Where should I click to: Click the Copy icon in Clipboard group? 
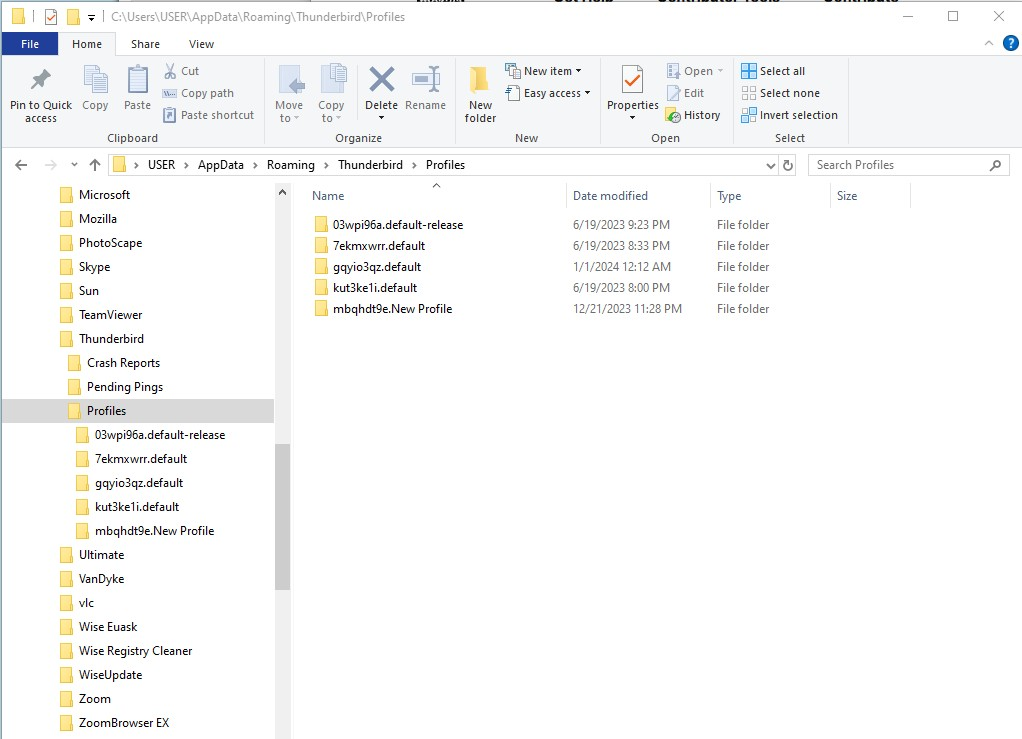pos(95,82)
